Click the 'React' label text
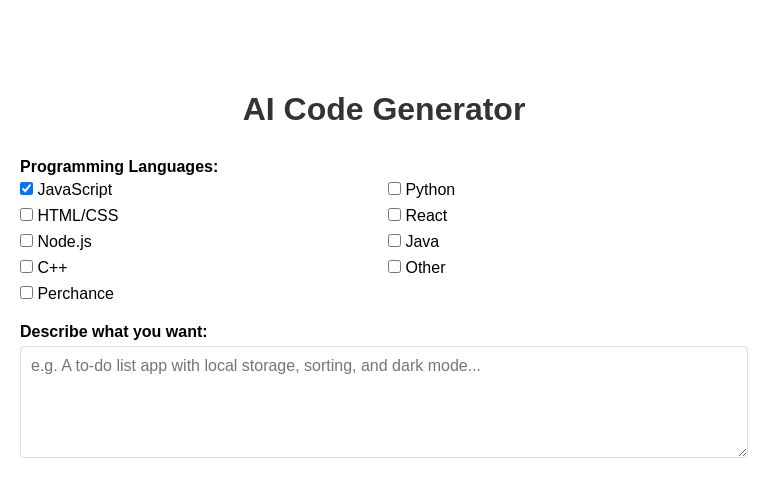The image size is (768, 480). click(x=426, y=216)
